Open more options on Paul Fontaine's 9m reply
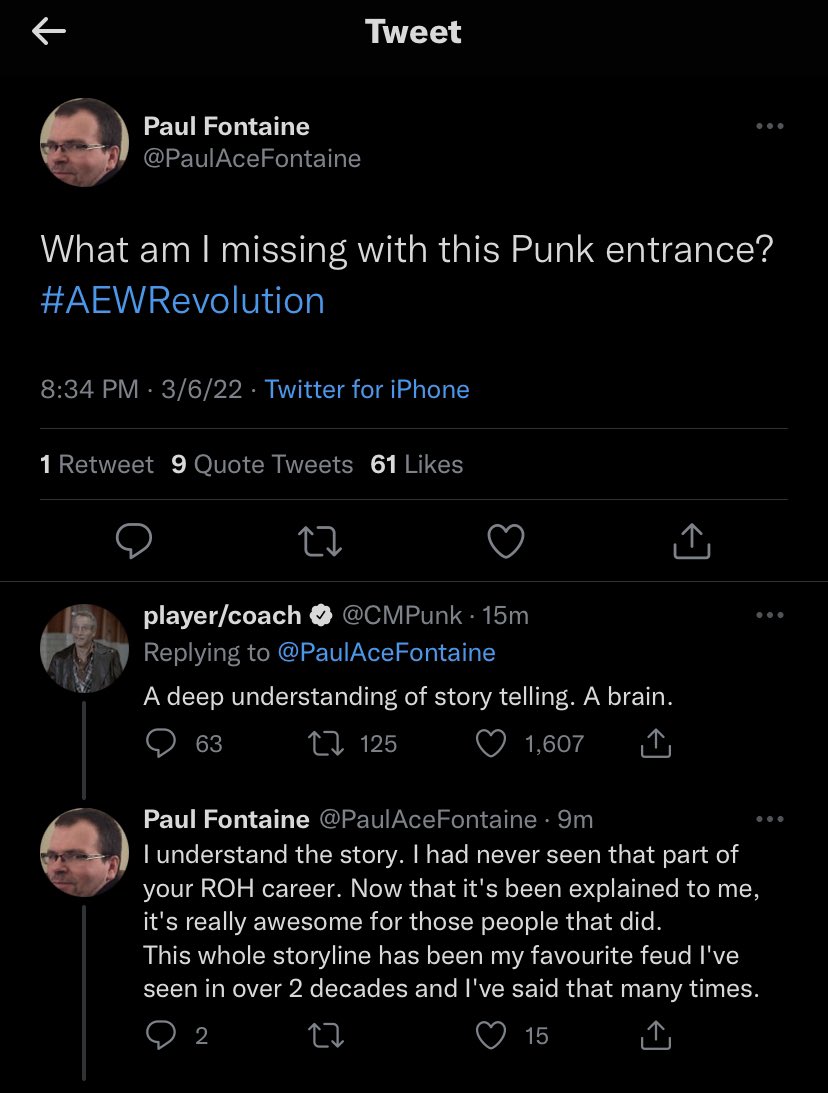 (x=769, y=820)
